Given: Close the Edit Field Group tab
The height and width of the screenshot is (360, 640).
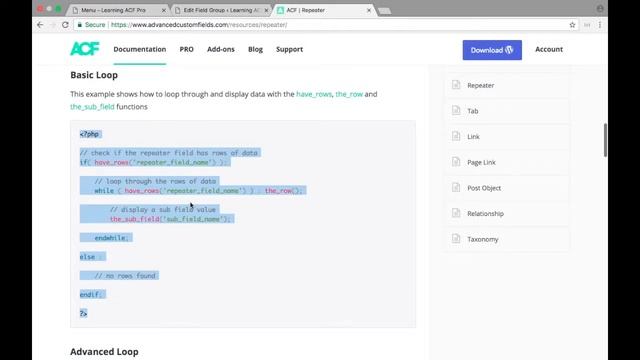Looking at the screenshot, I should [x=266, y=10].
